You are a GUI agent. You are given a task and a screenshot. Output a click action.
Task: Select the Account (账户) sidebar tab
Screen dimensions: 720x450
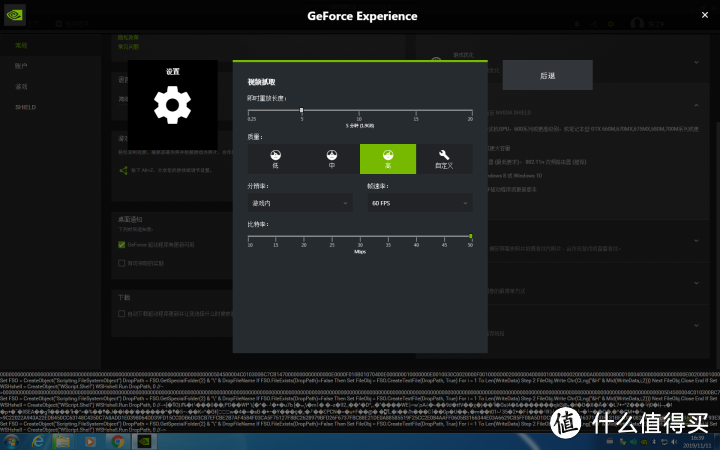[x=21, y=66]
